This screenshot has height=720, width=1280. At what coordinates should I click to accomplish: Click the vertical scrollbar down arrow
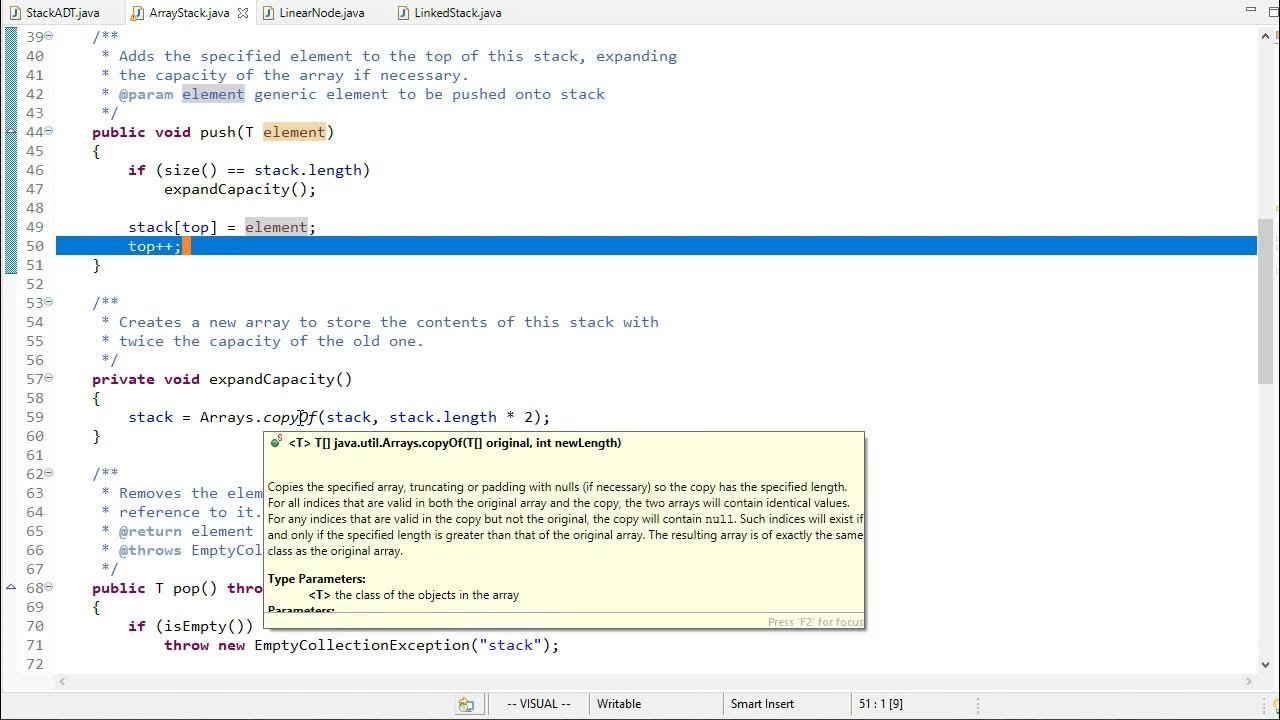tap(1265, 664)
